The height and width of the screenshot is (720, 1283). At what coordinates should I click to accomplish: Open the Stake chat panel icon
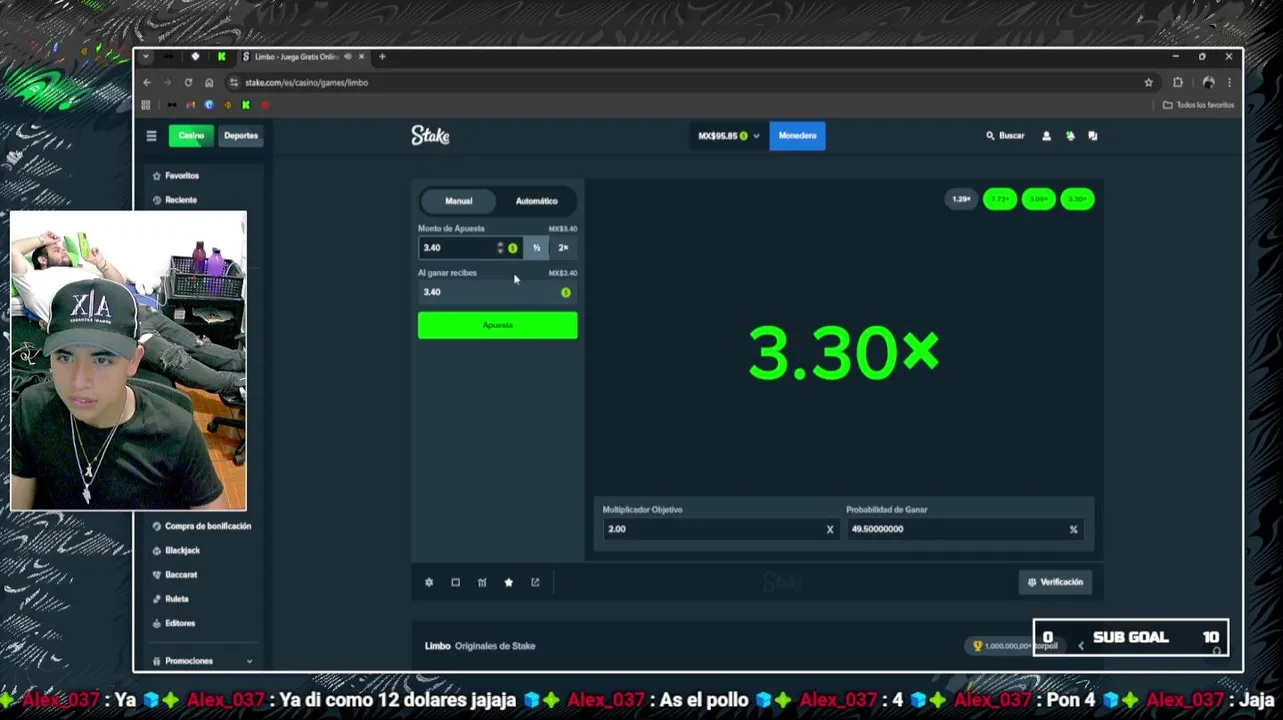click(1093, 136)
